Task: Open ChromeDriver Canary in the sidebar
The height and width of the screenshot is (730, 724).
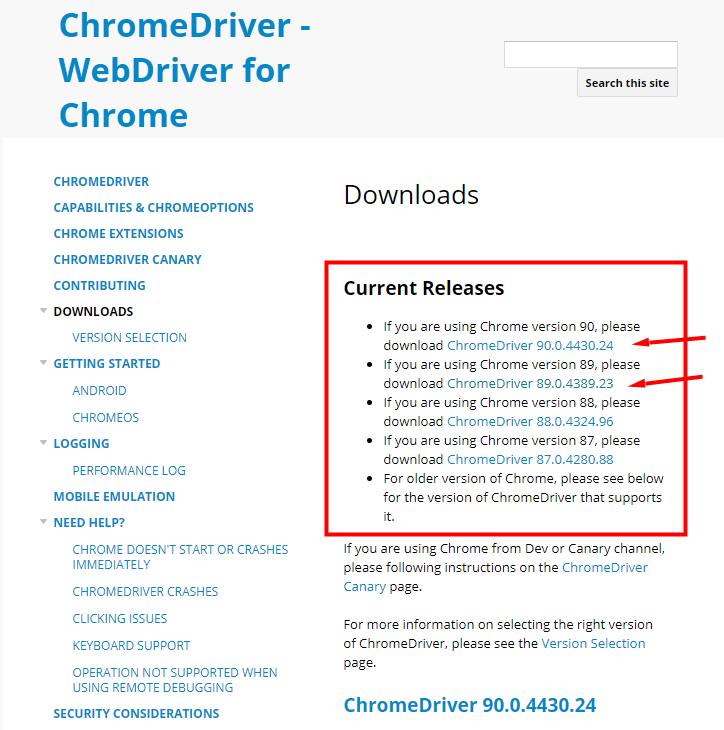Action: coord(128,260)
